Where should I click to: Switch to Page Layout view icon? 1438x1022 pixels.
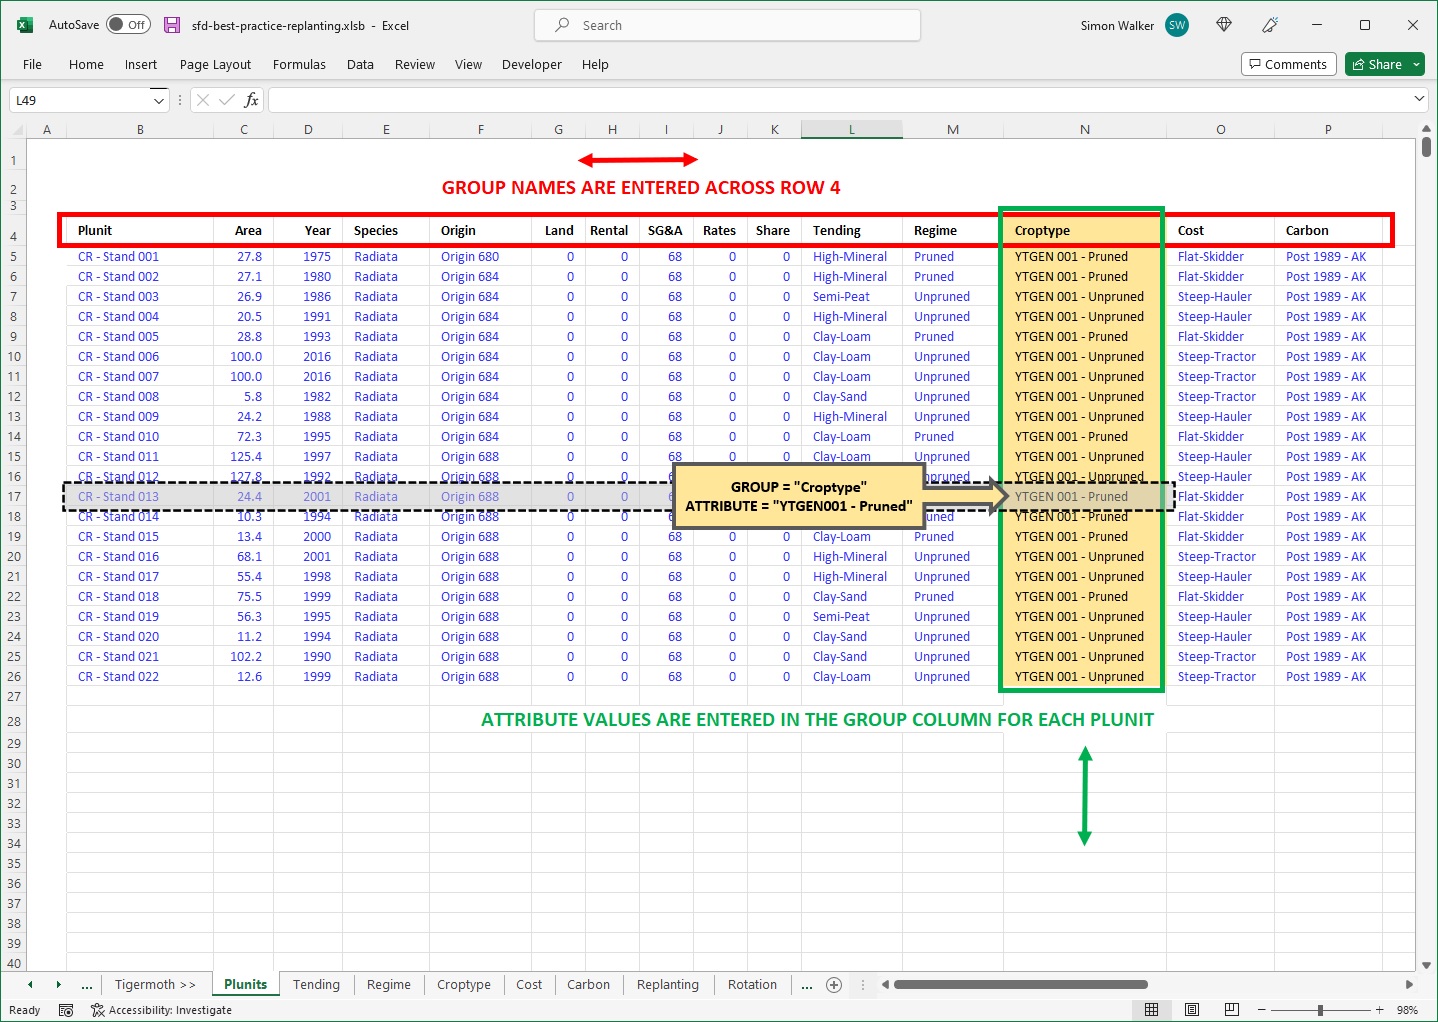(x=1192, y=1010)
